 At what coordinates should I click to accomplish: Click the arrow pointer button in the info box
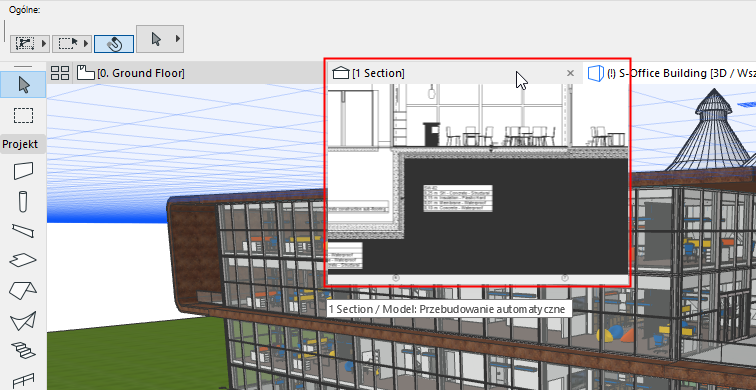click(x=156, y=39)
